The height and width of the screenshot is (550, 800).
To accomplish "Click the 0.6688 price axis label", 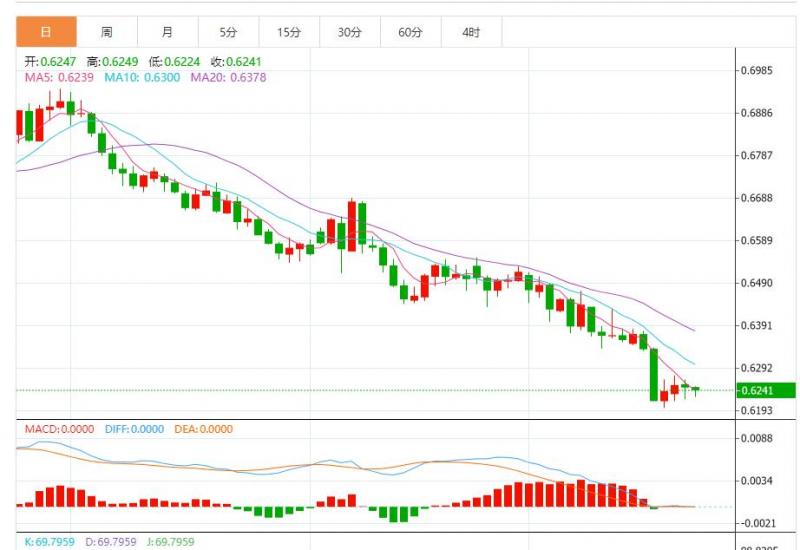I will coord(757,198).
